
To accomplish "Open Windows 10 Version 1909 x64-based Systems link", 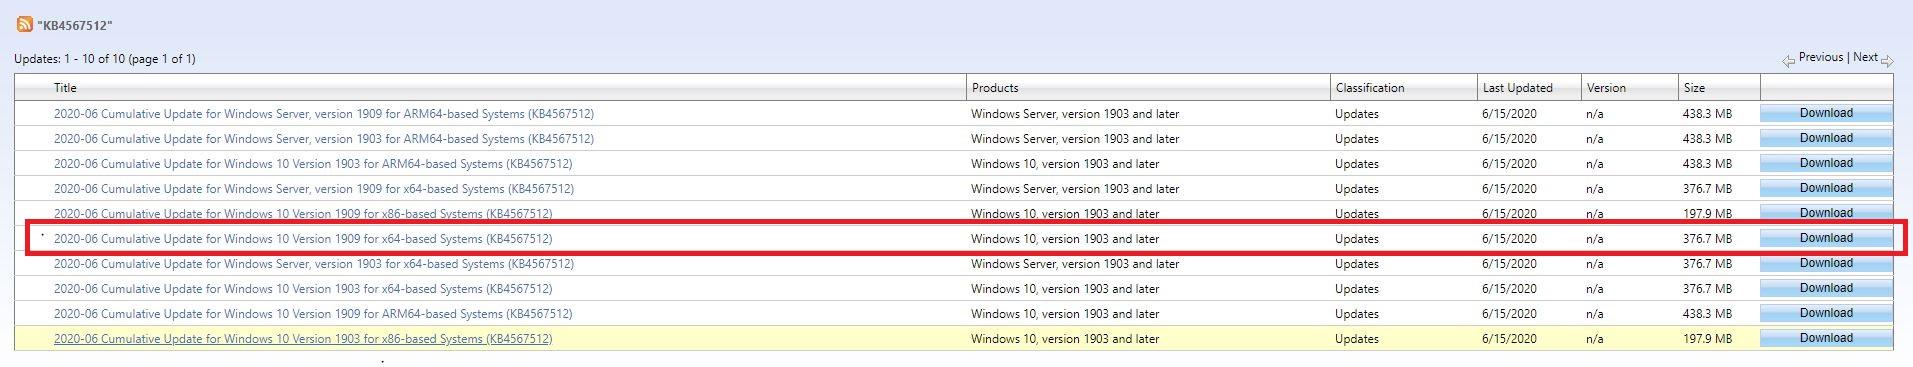I will pyautogui.click(x=303, y=239).
